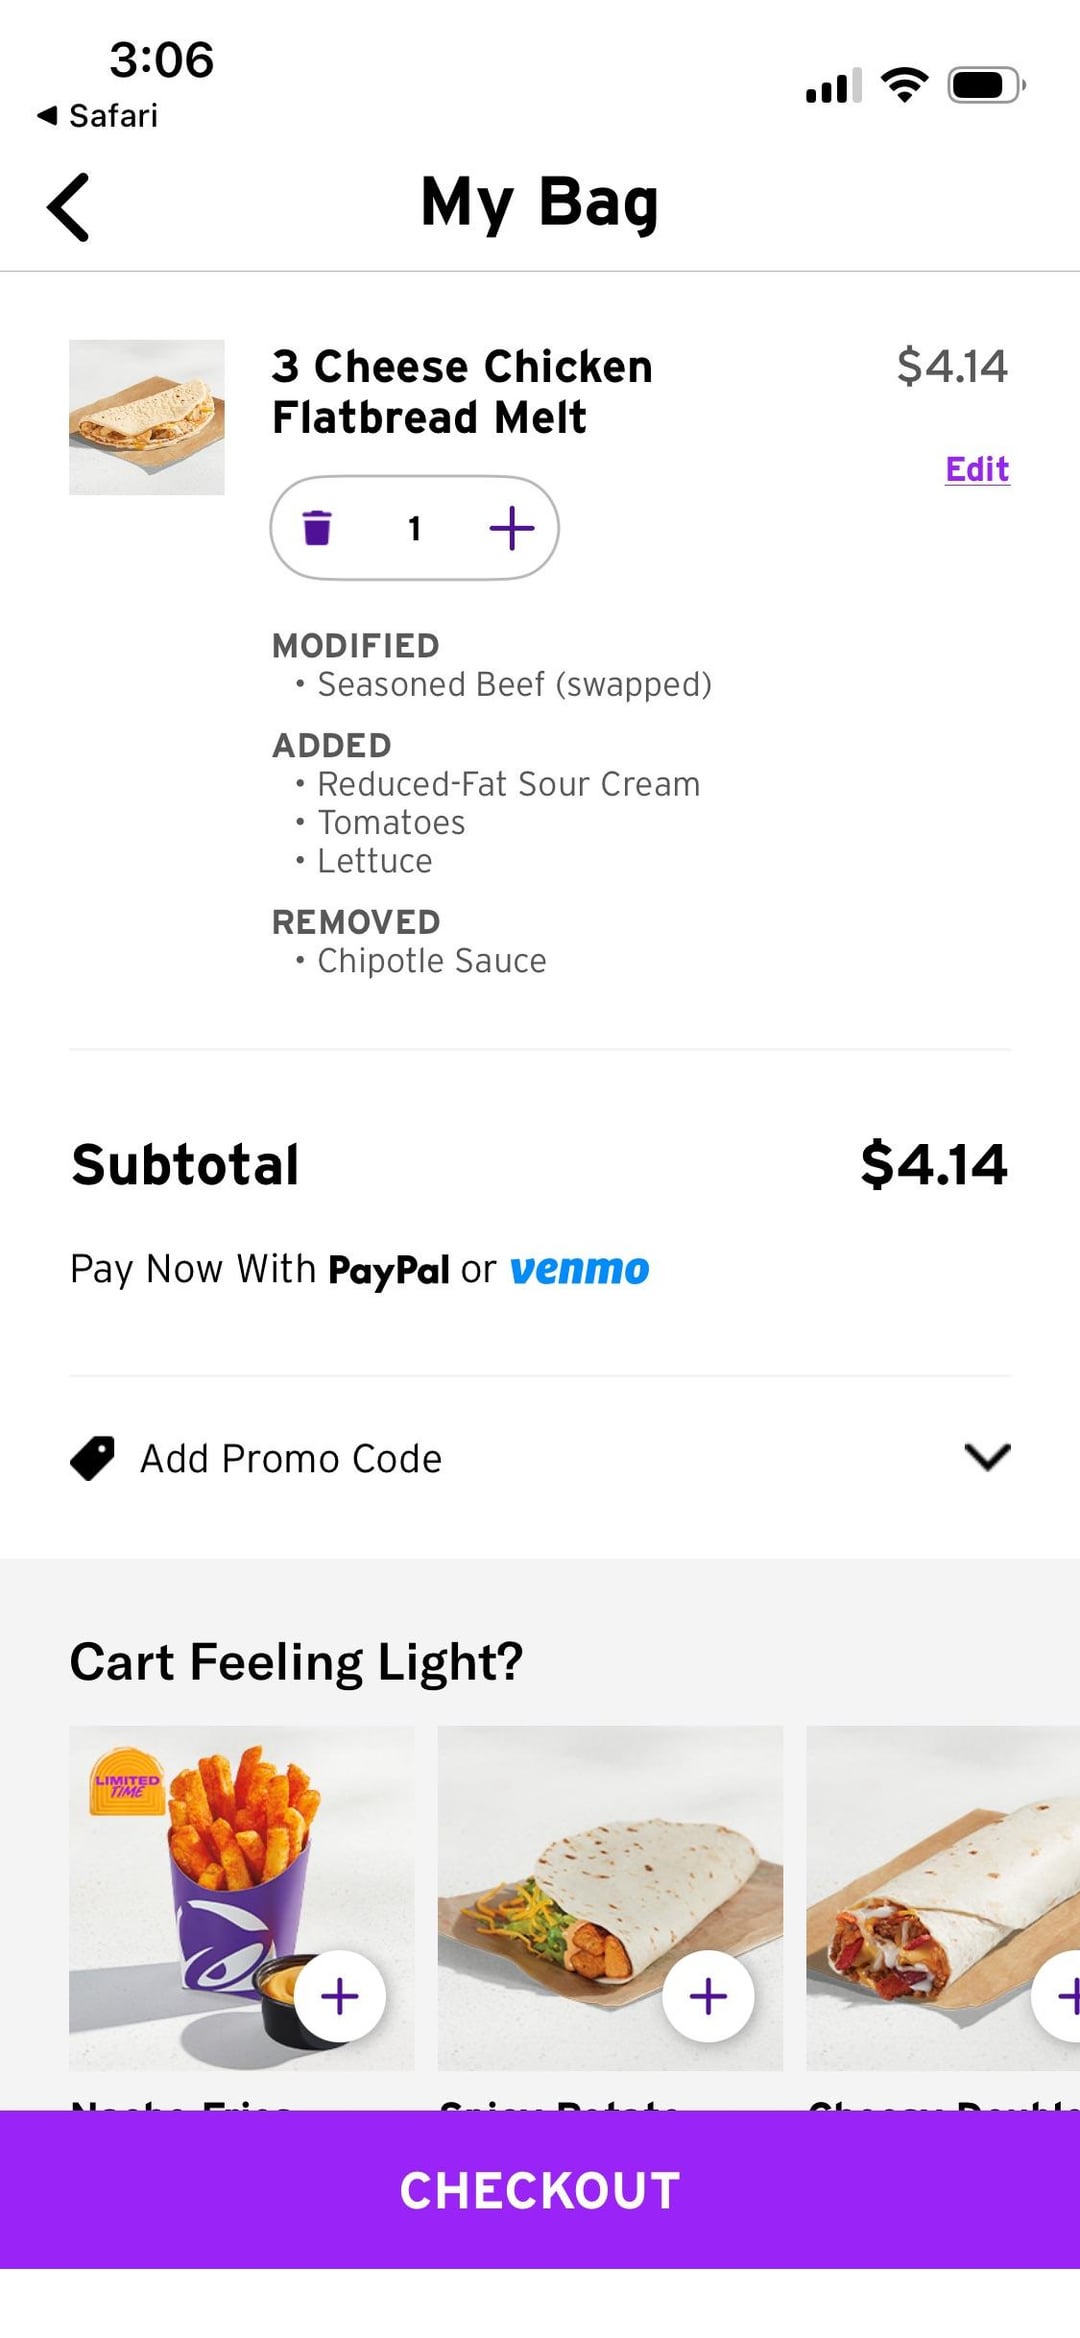Screen dimensions: 1080x2338
Task: Click the Edit link for the item
Action: click(x=977, y=469)
